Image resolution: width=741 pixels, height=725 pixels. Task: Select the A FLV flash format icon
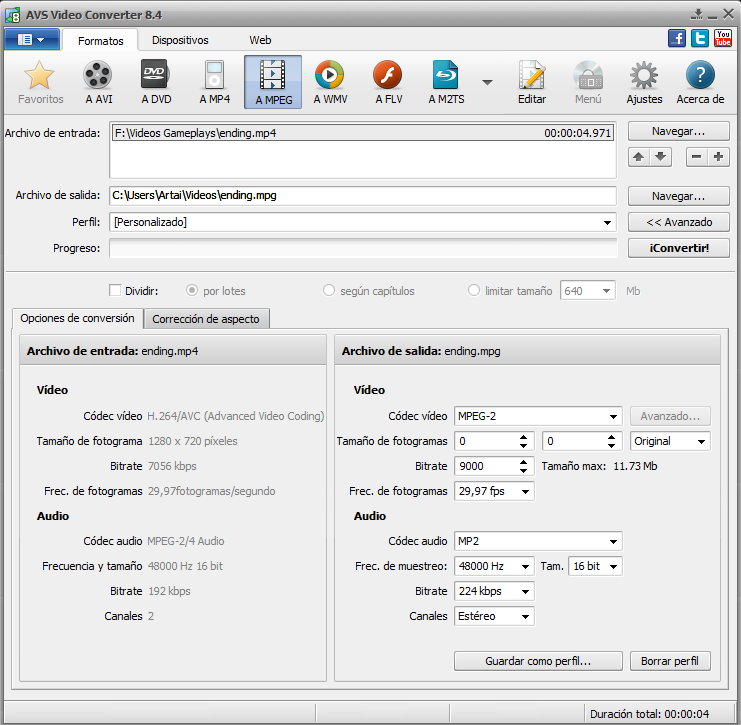coord(388,82)
